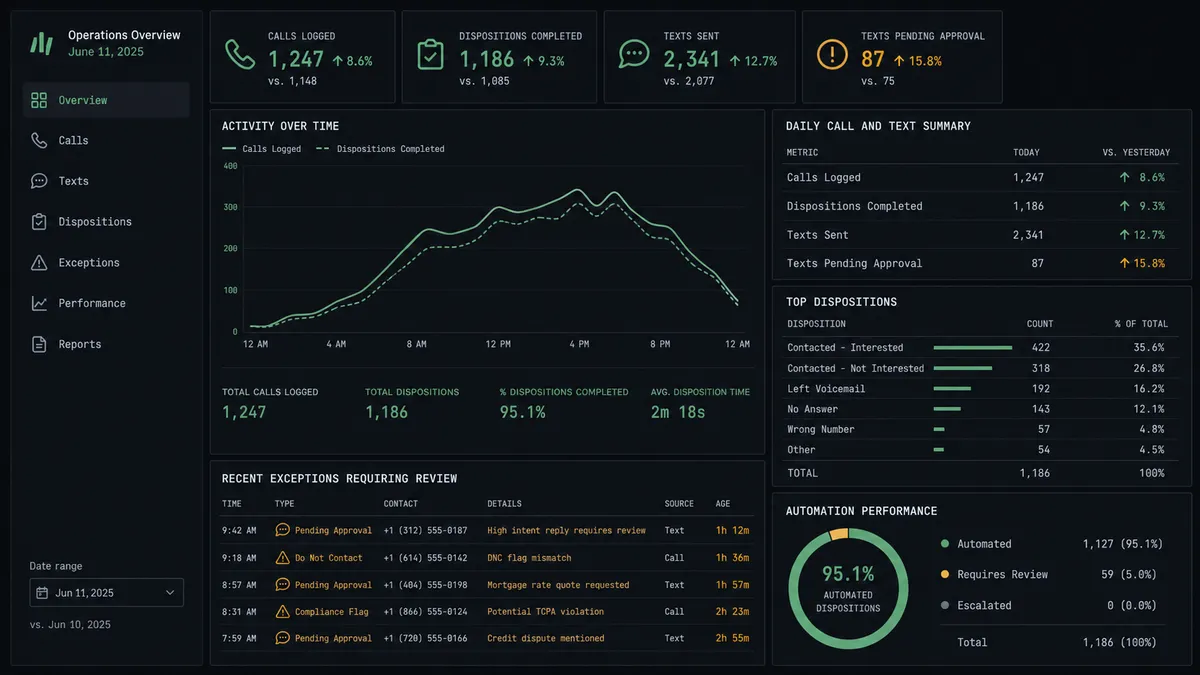Click the Overview grid icon in sidebar
This screenshot has height=675, width=1200.
pyautogui.click(x=39, y=100)
